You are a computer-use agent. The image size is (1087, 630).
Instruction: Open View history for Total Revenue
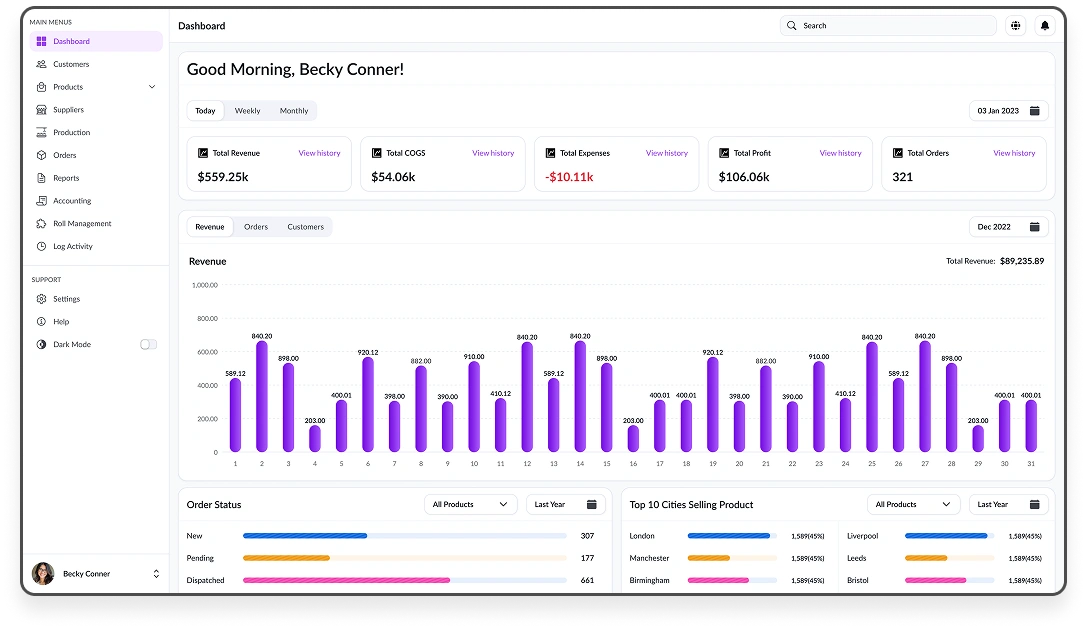tap(320, 153)
